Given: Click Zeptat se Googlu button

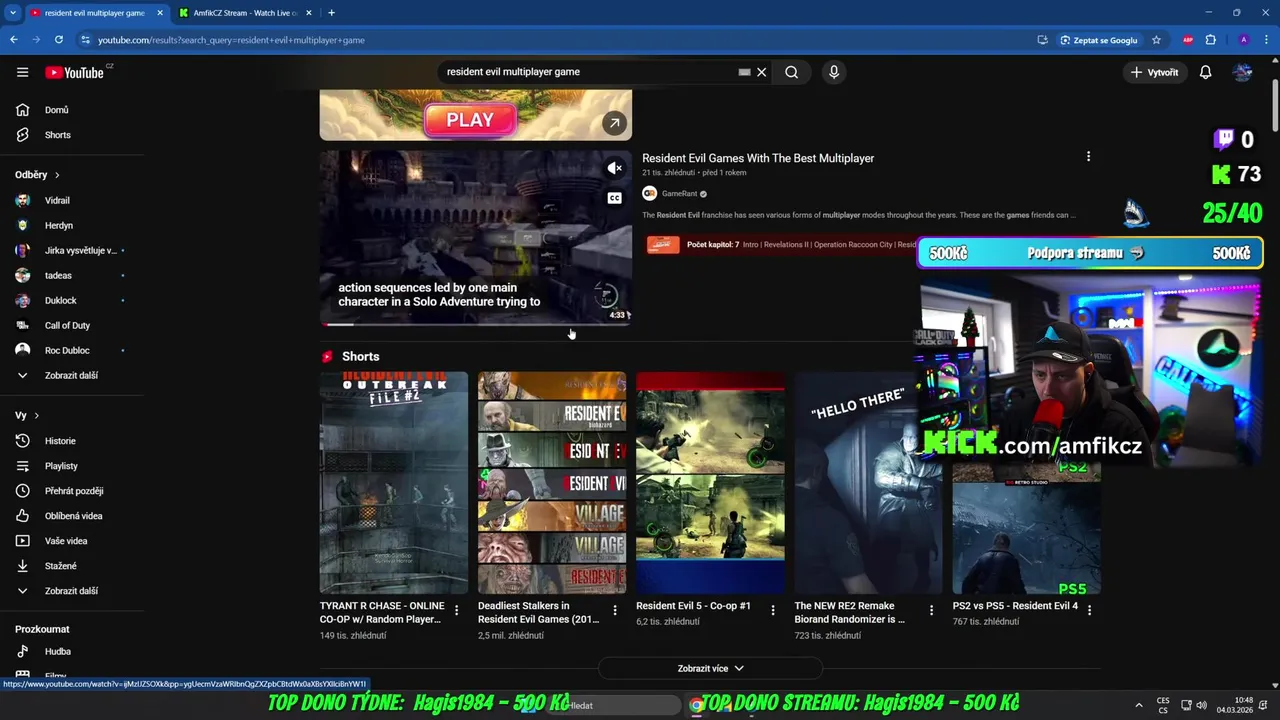Looking at the screenshot, I should pyautogui.click(x=1098, y=40).
